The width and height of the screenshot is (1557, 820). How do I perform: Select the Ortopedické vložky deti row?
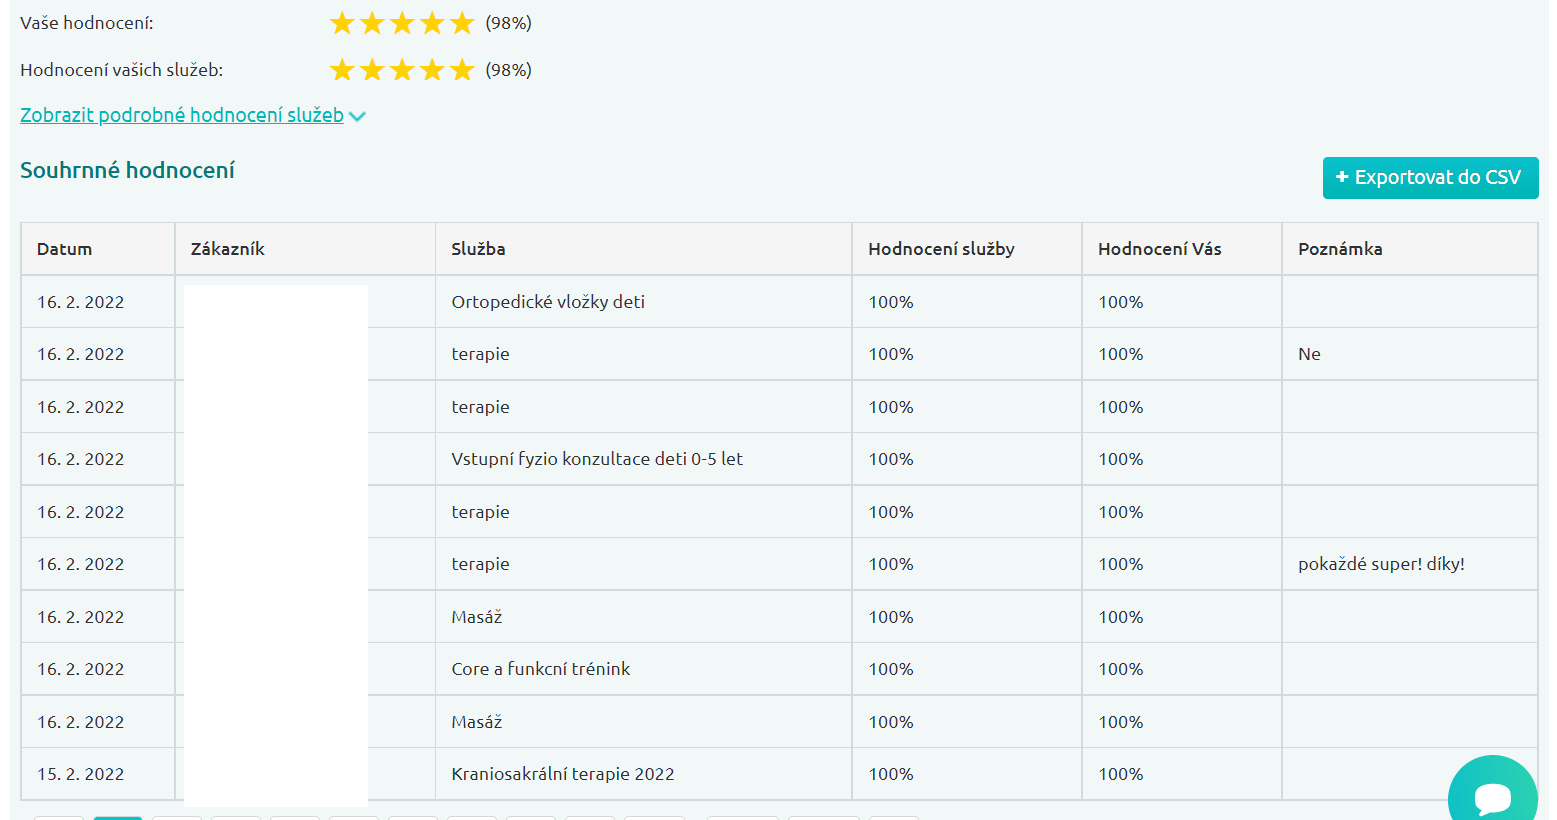coord(548,302)
